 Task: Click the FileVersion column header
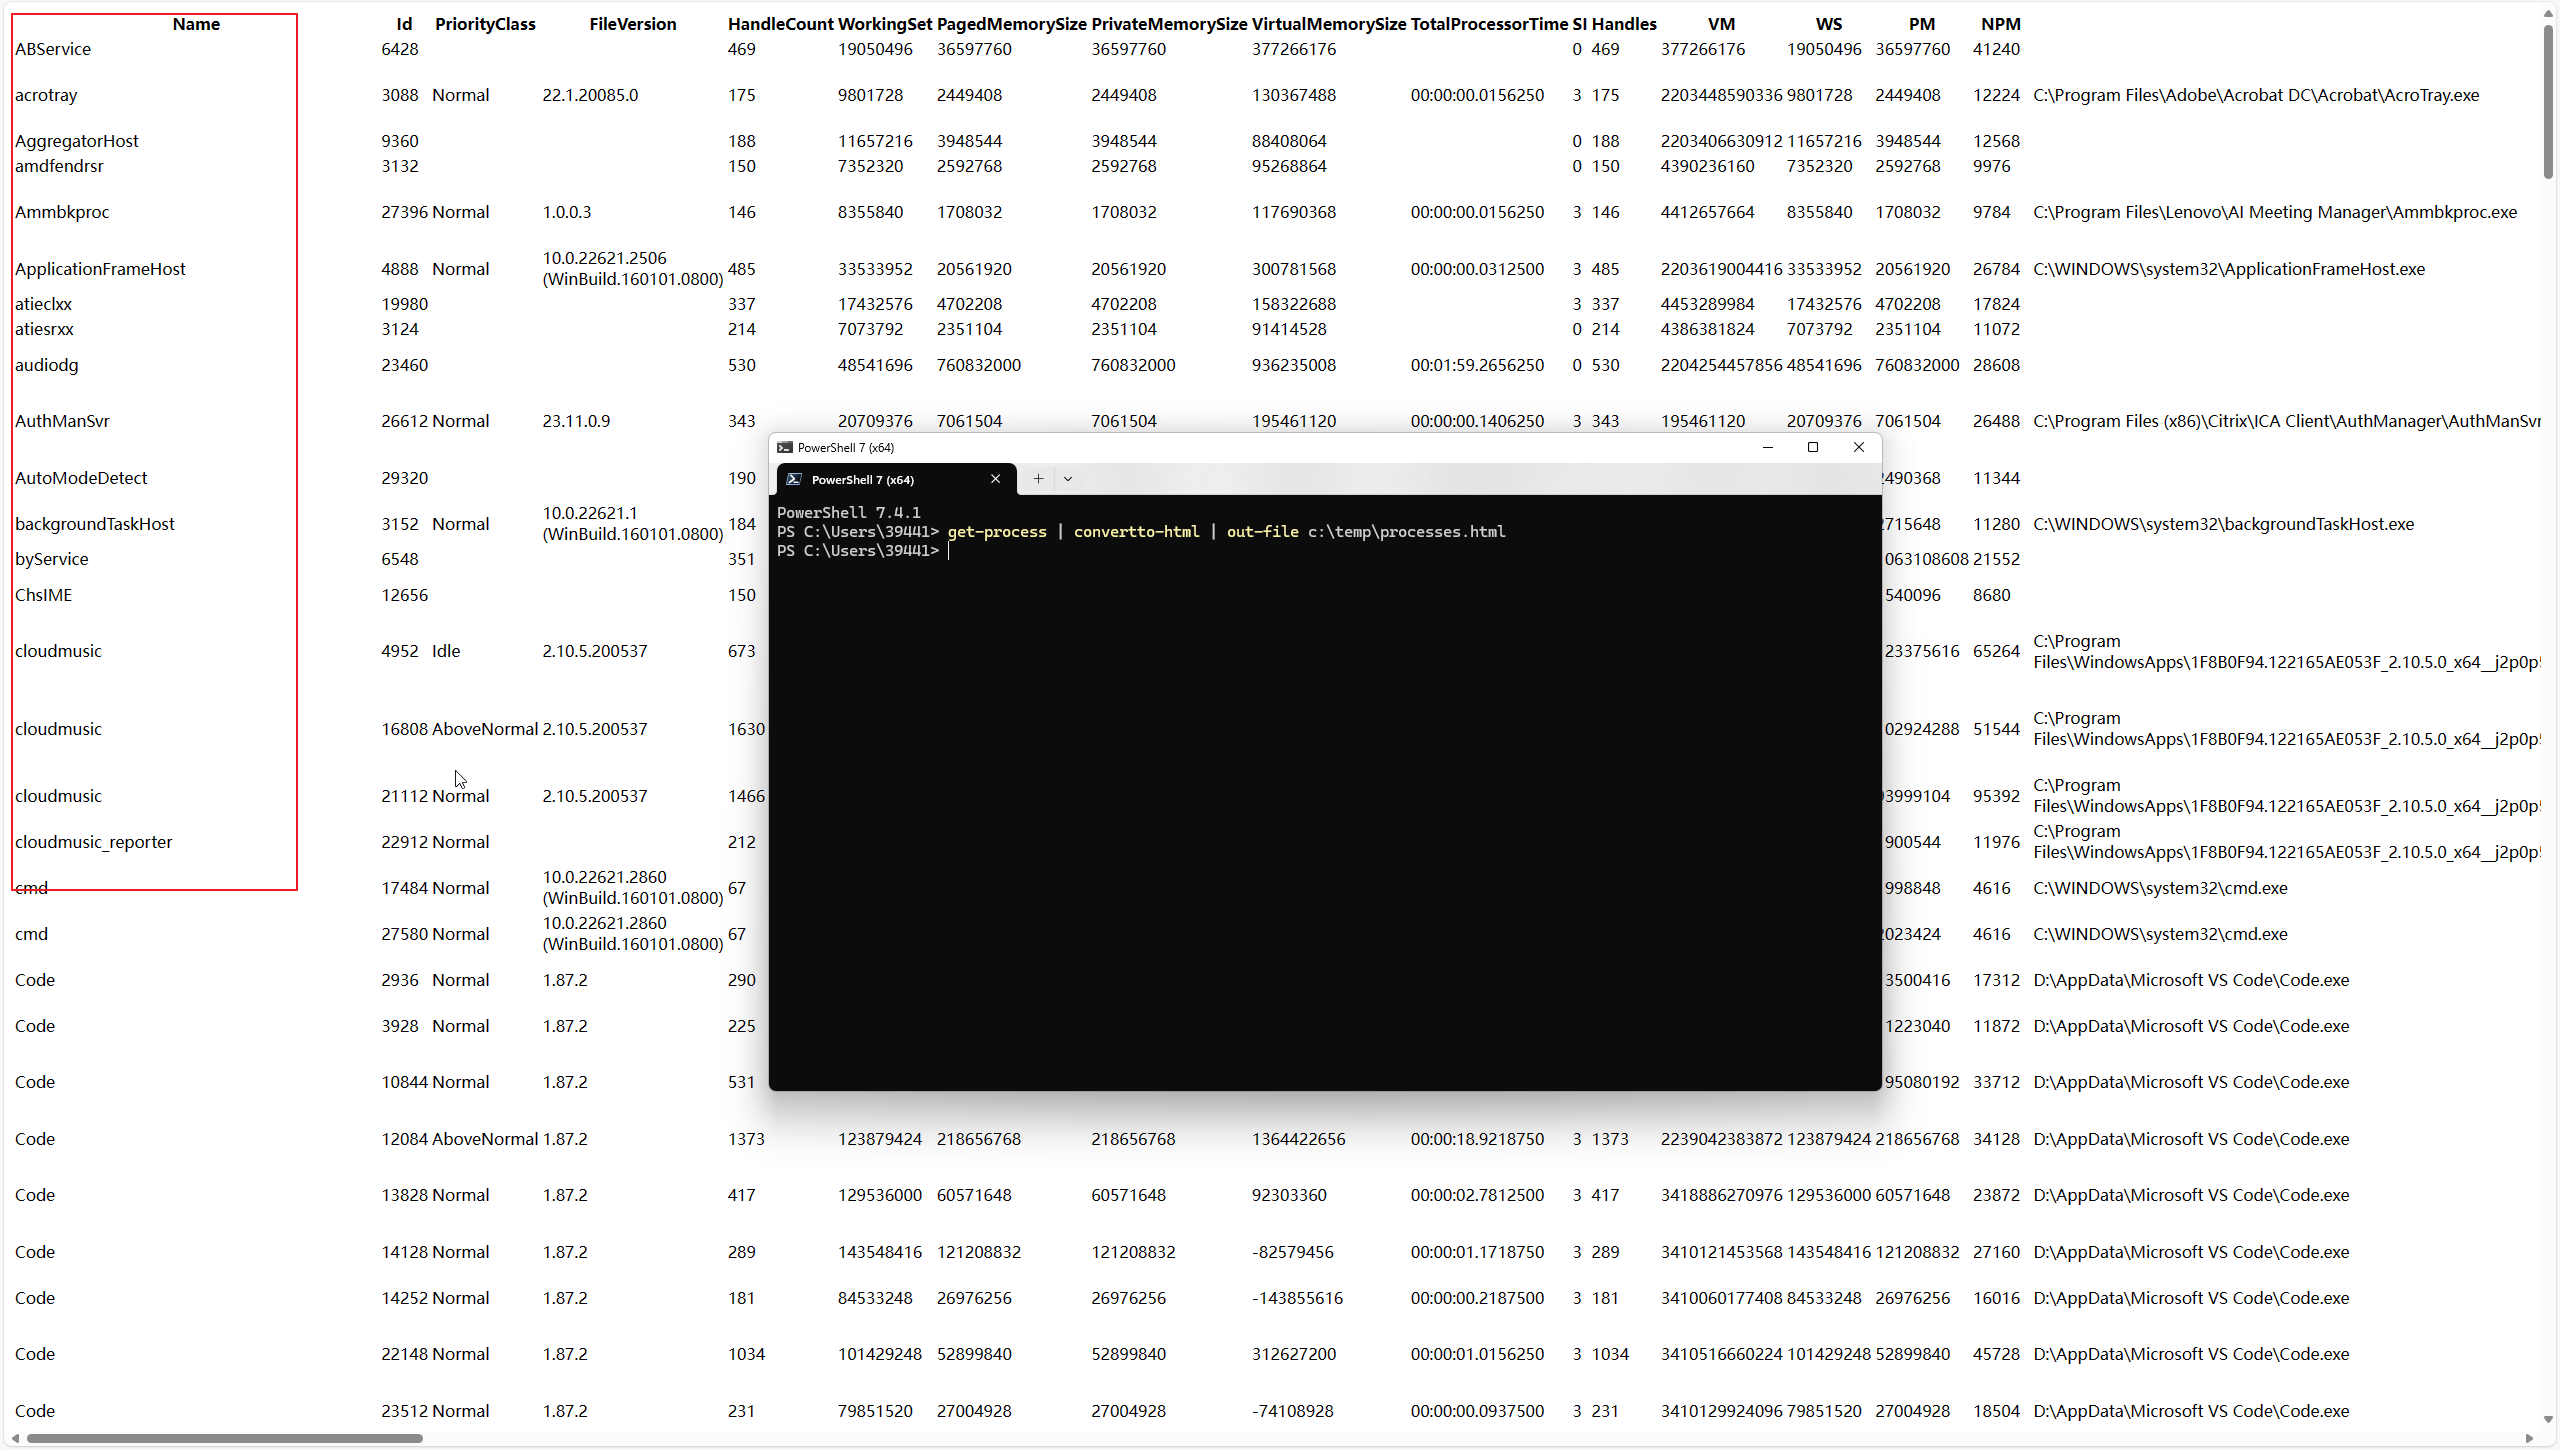[x=632, y=24]
